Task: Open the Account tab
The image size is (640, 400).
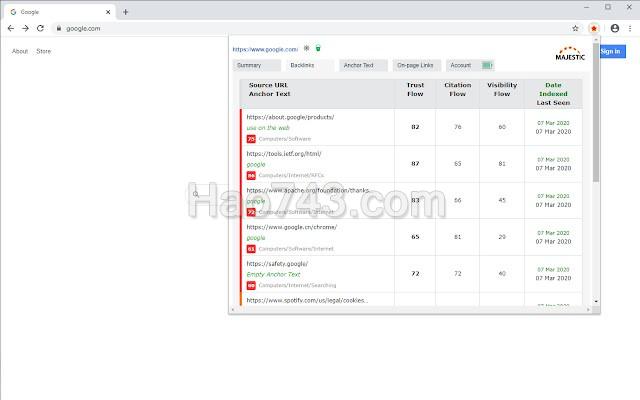Action: pyautogui.click(x=470, y=65)
